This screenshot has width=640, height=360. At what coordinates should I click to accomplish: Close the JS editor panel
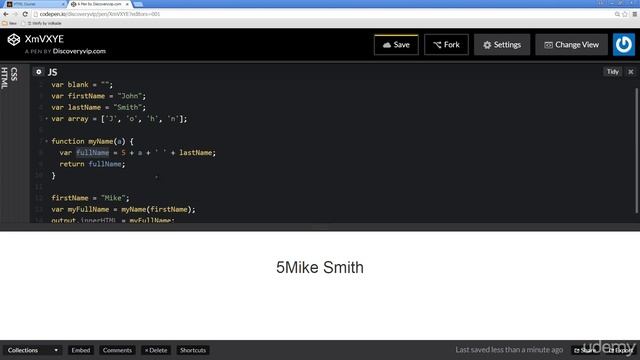pyautogui.click(x=631, y=72)
